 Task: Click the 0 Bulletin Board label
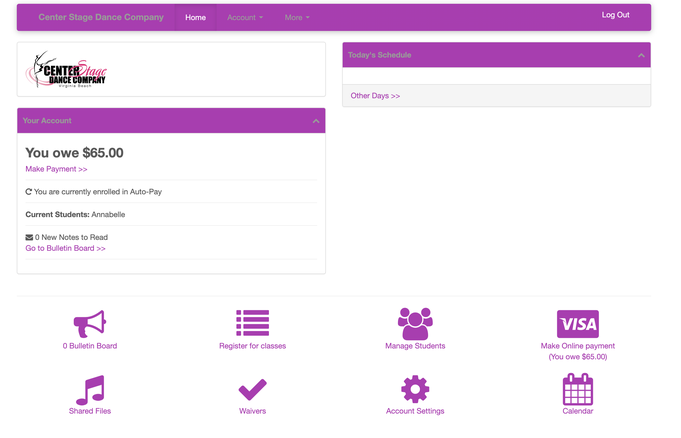[x=90, y=346]
